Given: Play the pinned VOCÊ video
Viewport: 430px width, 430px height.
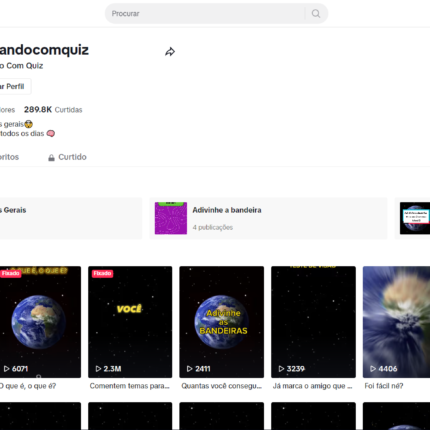Looking at the screenshot, I should [x=130, y=322].
